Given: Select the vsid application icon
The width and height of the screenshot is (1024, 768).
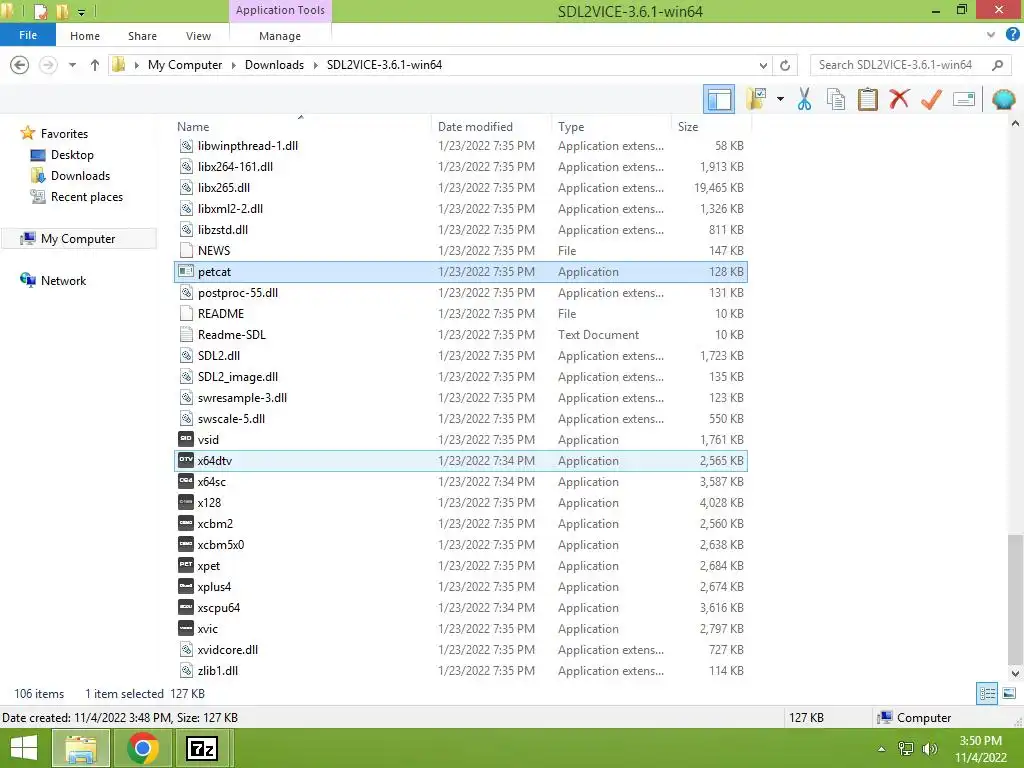Looking at the screenshot, I should tap(186, 440).
